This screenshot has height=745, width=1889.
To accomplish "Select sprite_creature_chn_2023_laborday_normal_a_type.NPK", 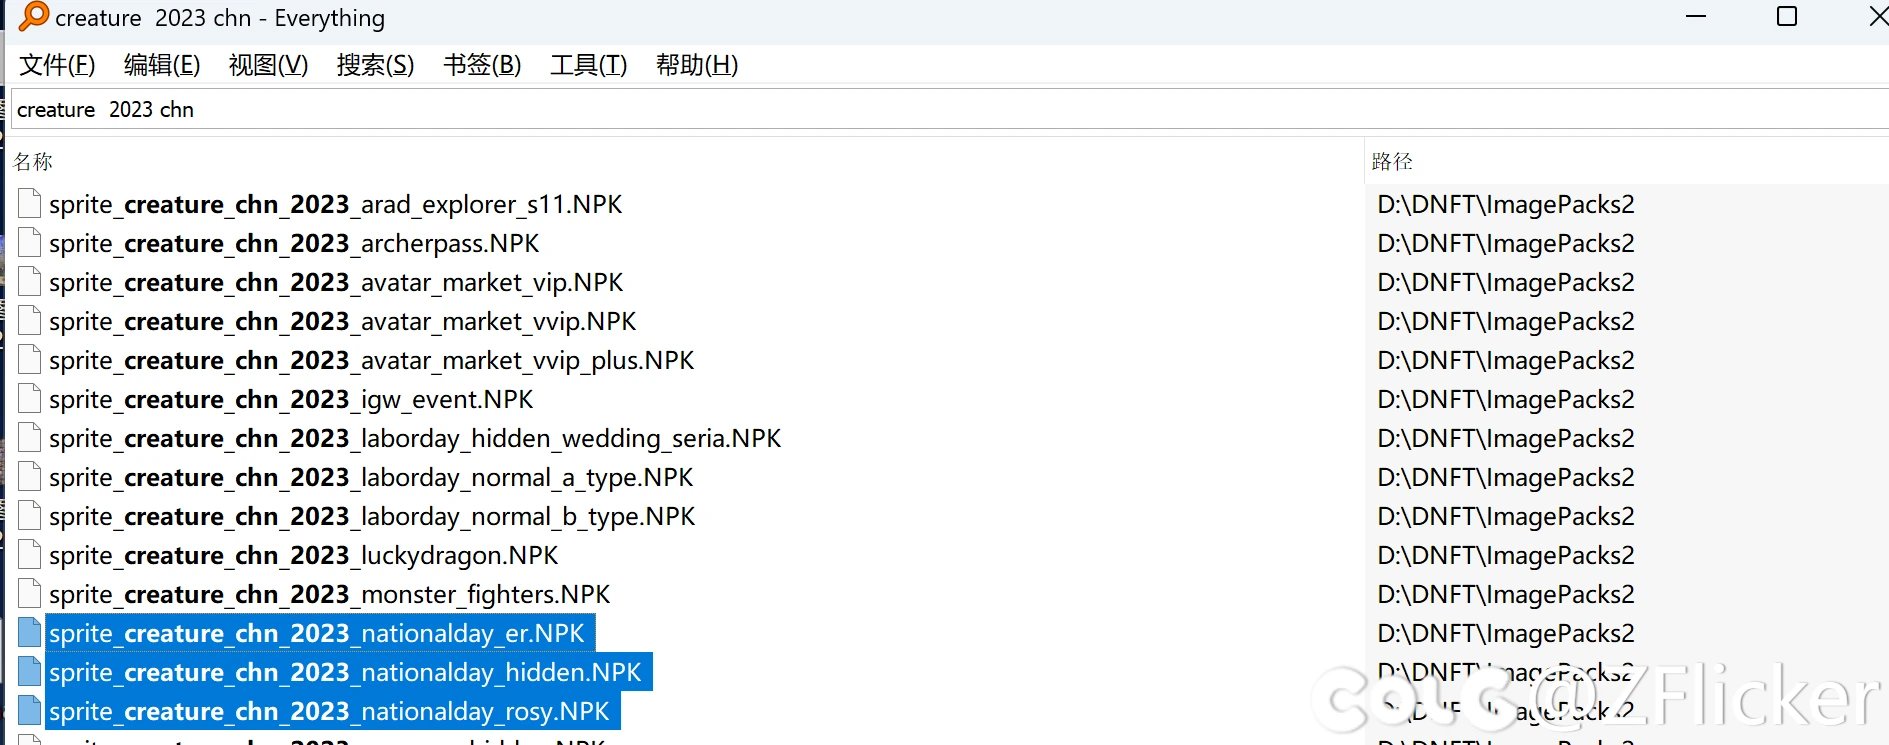I will pos(371,477).
